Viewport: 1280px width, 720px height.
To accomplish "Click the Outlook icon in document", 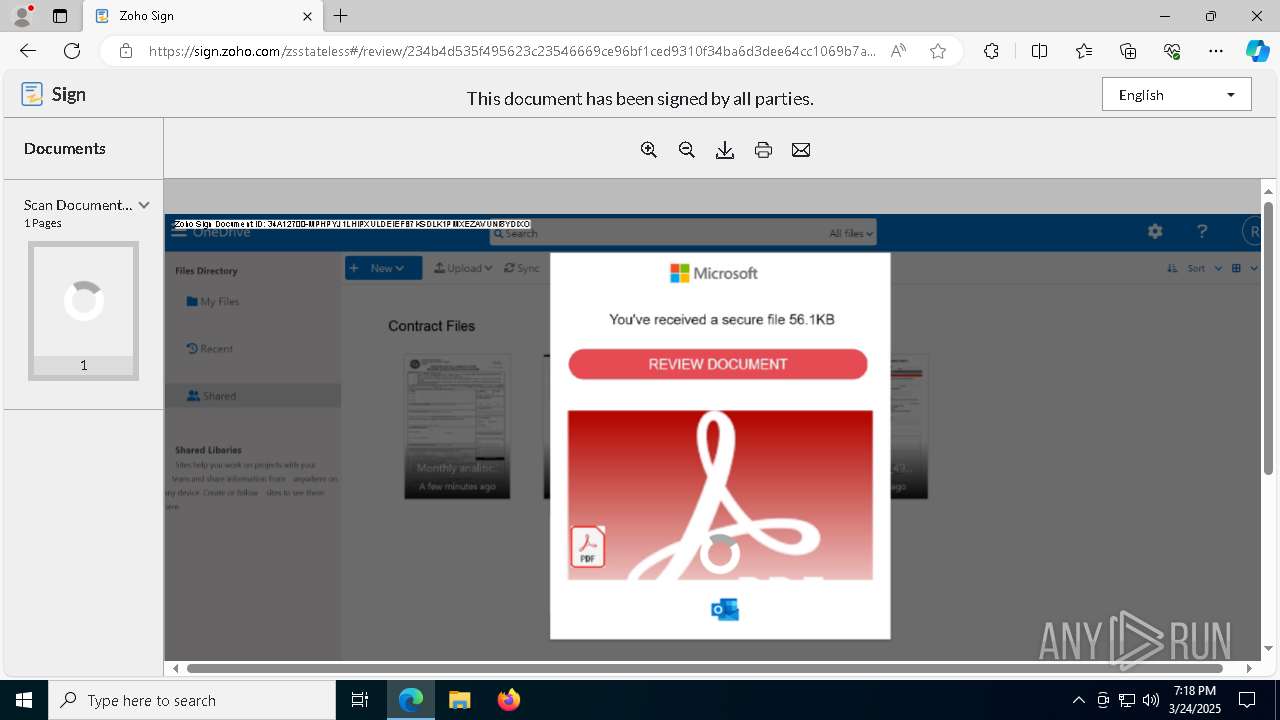I will 725,609.
